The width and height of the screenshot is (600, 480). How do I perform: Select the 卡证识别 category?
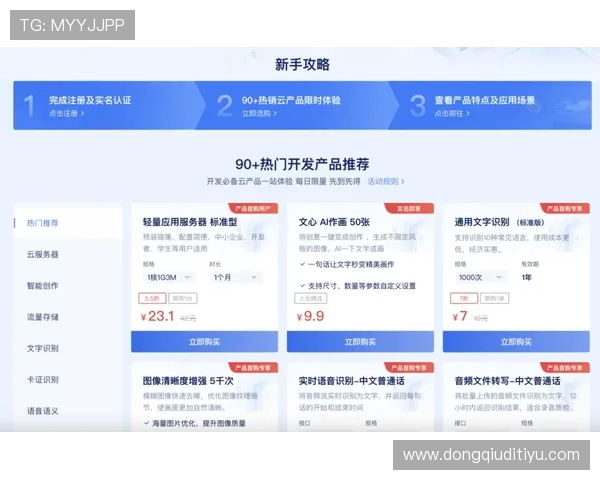click(x=42, y=380)
